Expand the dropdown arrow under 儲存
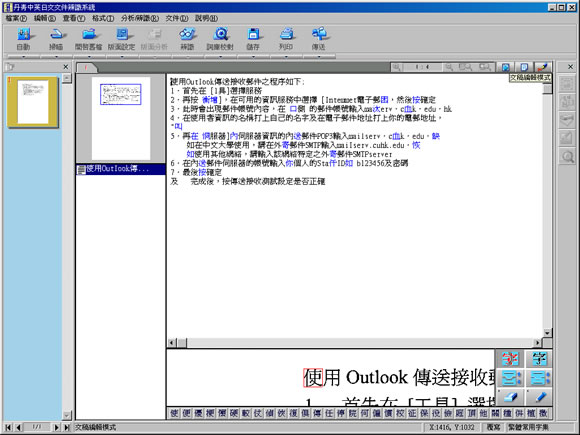Viewport: 580px width, 435px height. click(253, 57)
